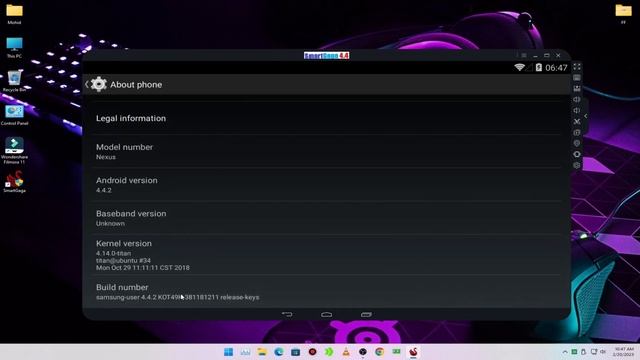640x360 pixels.
Task: Launch Microsoft Edge from the taskbar
Action: [279, 352]
